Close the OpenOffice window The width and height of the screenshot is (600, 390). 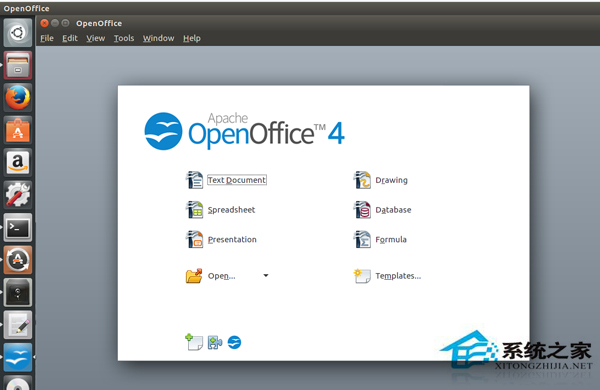(x=45, y=23)
